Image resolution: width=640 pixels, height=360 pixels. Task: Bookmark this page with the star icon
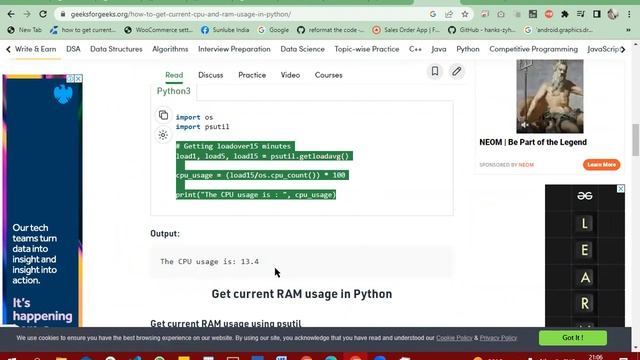pos(465,14)
